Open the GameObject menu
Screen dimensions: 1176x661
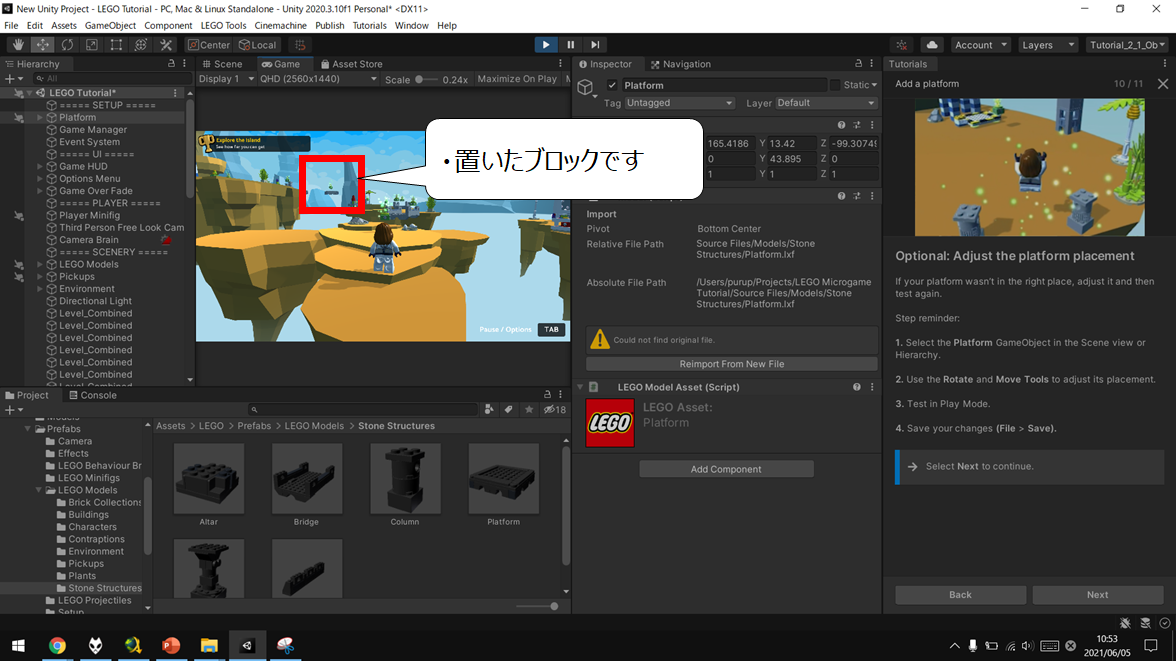tap(110, 26)
